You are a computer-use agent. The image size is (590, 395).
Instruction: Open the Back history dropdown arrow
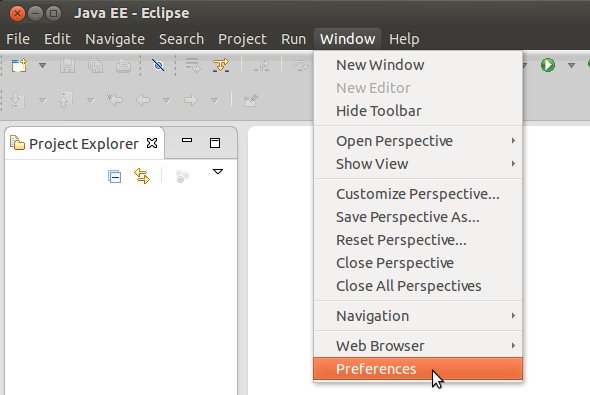tap(166, 100)
